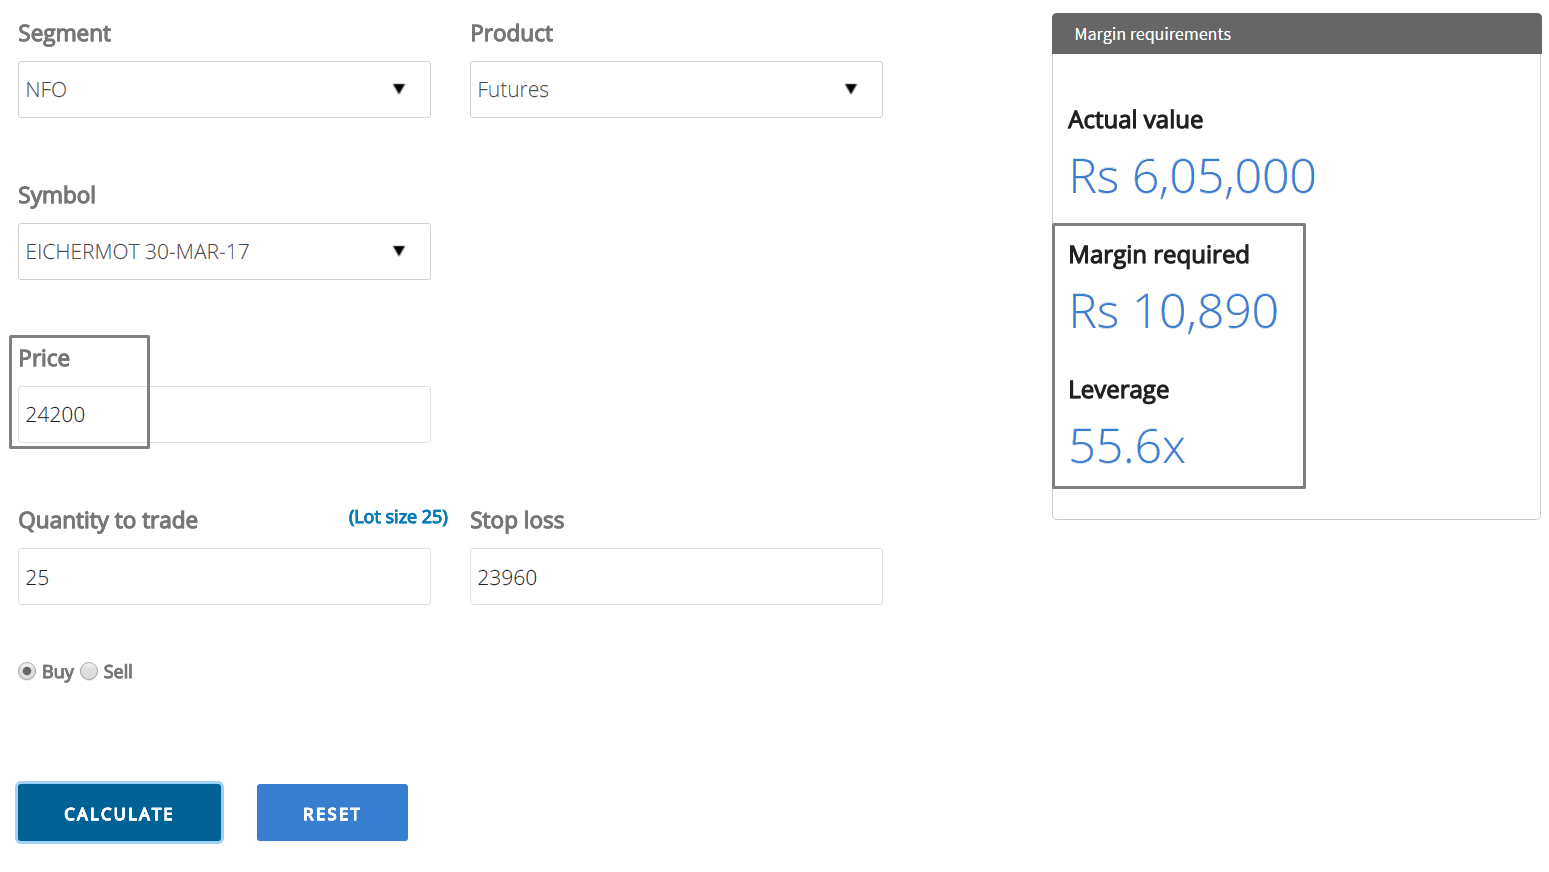
Task: Click the Margin requirements panel header
Action: 1297,34
